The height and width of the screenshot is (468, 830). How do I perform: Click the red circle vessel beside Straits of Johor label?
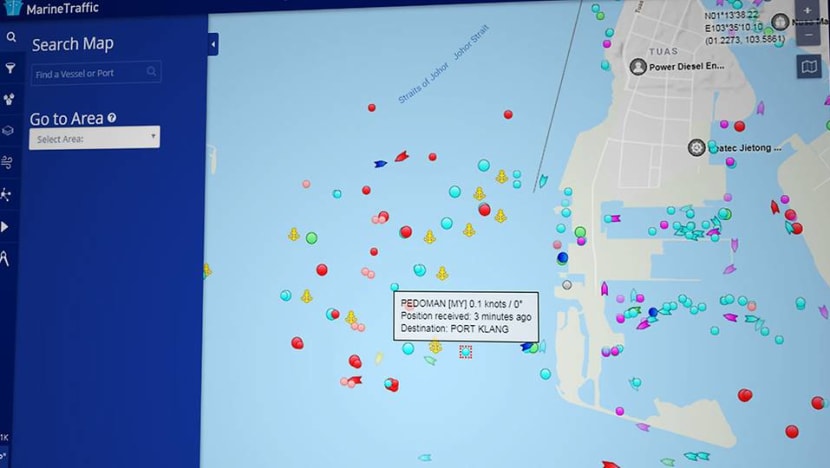[x=372, y=107]
